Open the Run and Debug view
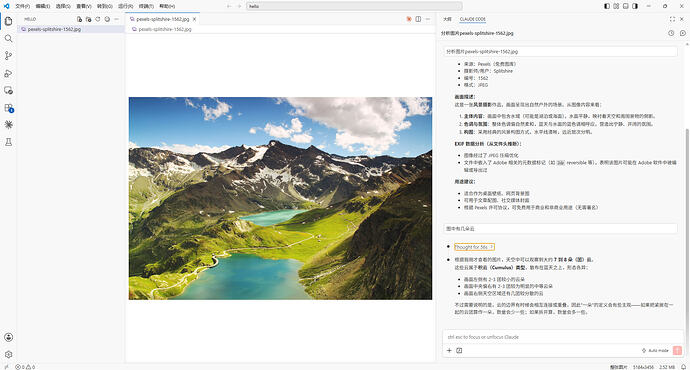The width and height of the screenshot is (690, 370). pyautogui.click(x=8, y=73)
